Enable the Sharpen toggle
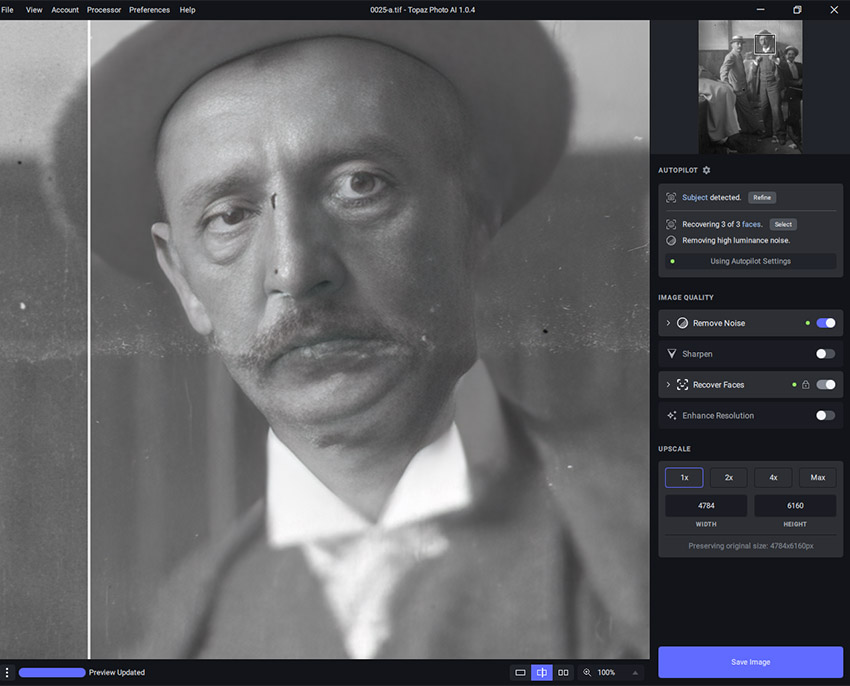This screenshot has width=850, height=686. (825, 353)
